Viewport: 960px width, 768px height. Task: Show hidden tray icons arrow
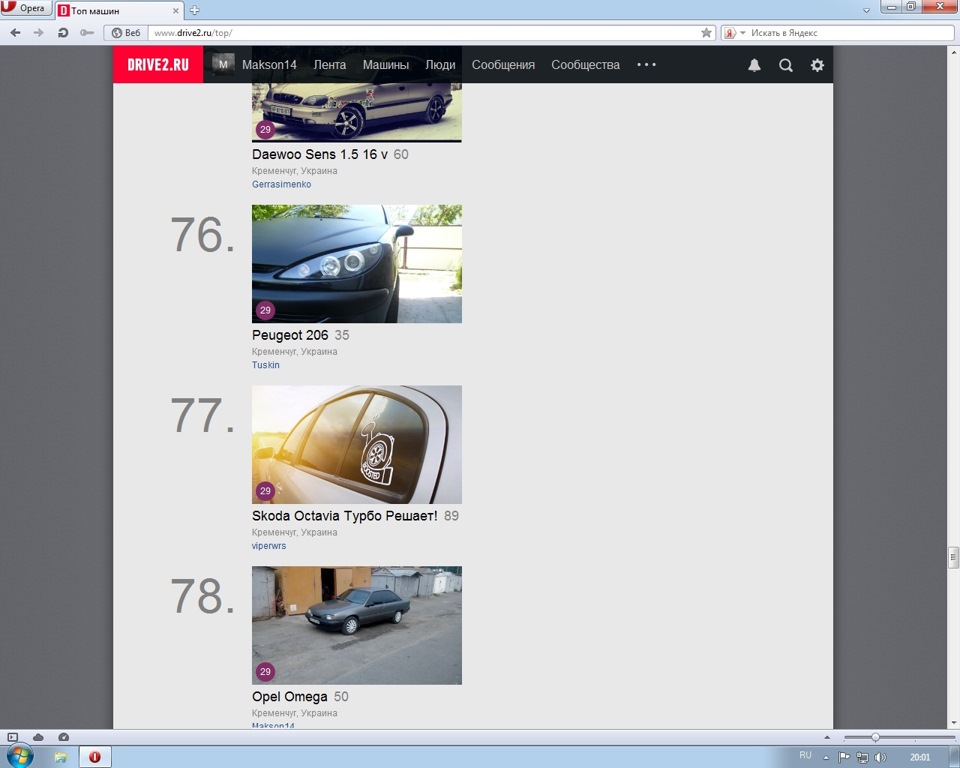pyautogui.click(x=826, y=758)
